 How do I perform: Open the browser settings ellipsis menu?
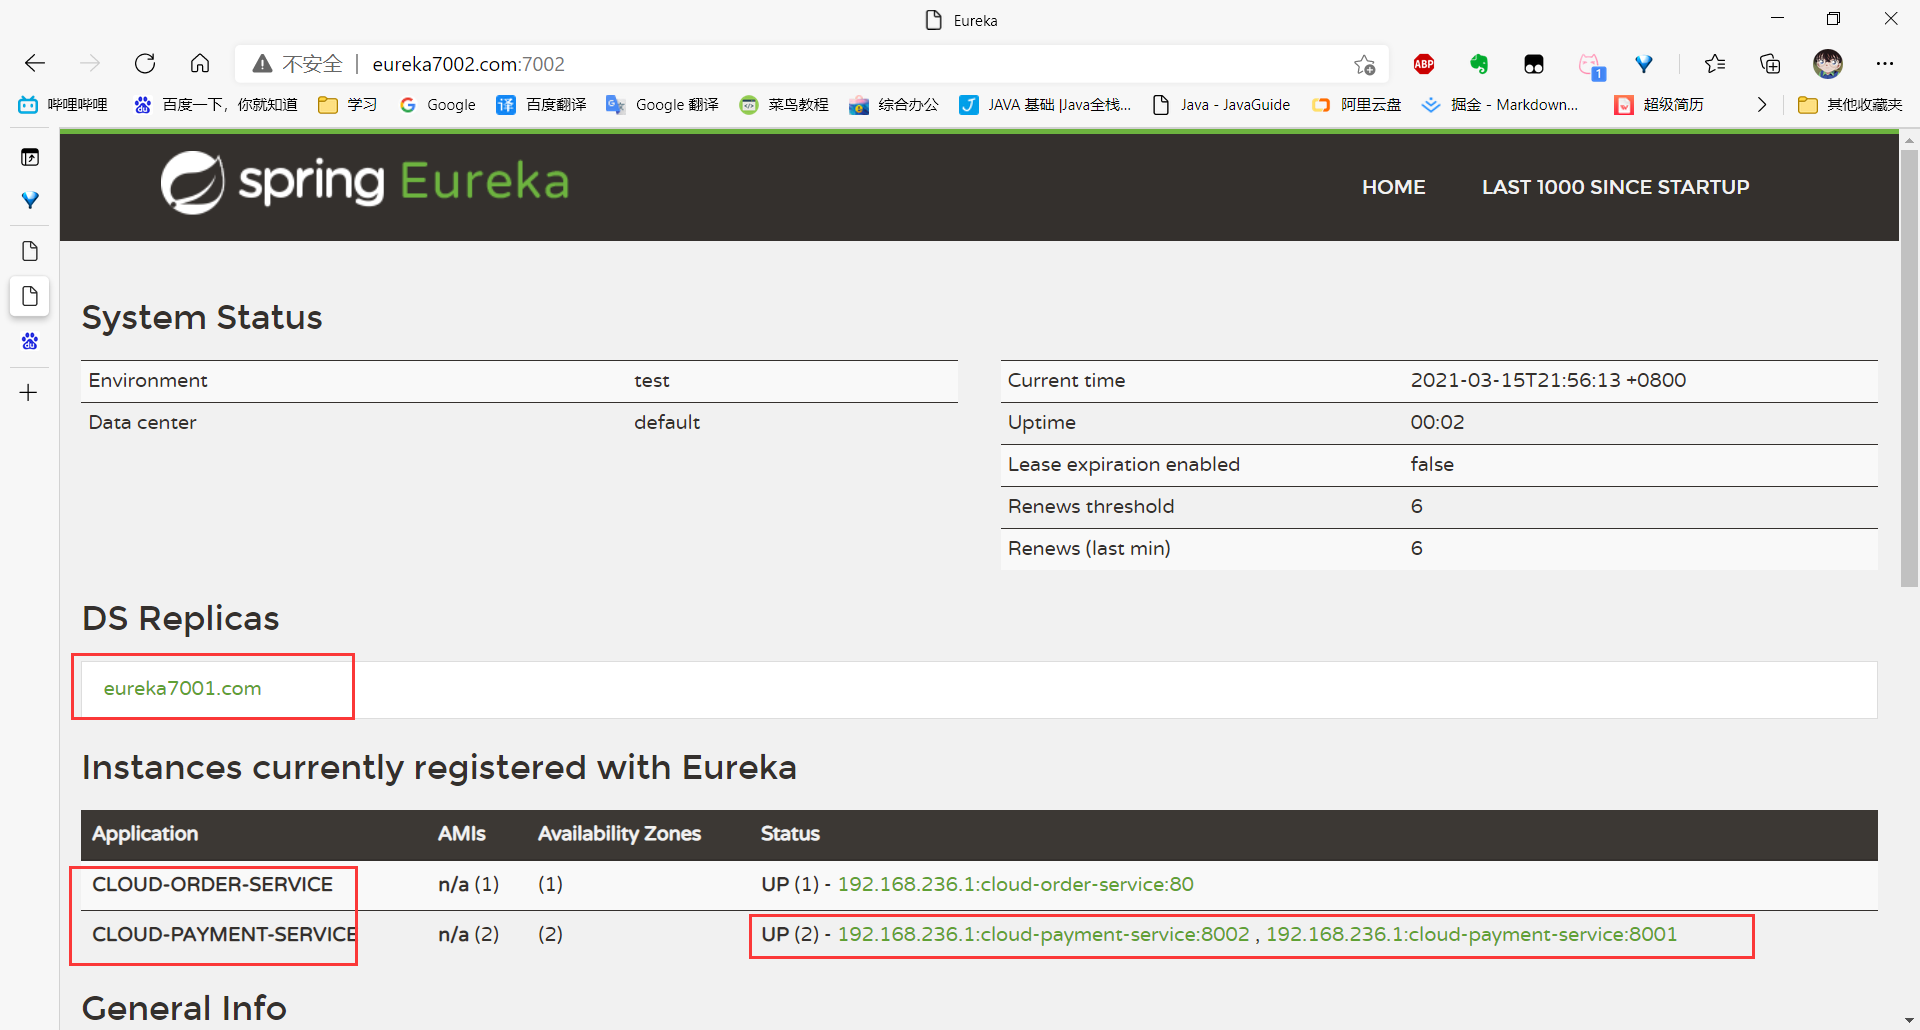click(1885, 64)
